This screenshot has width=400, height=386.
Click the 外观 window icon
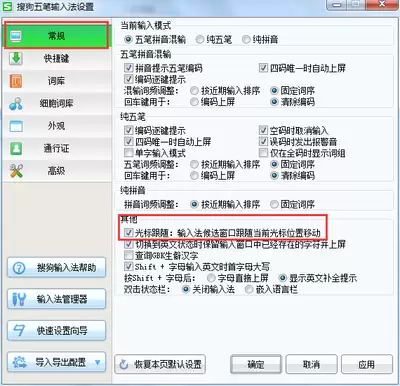16,126
